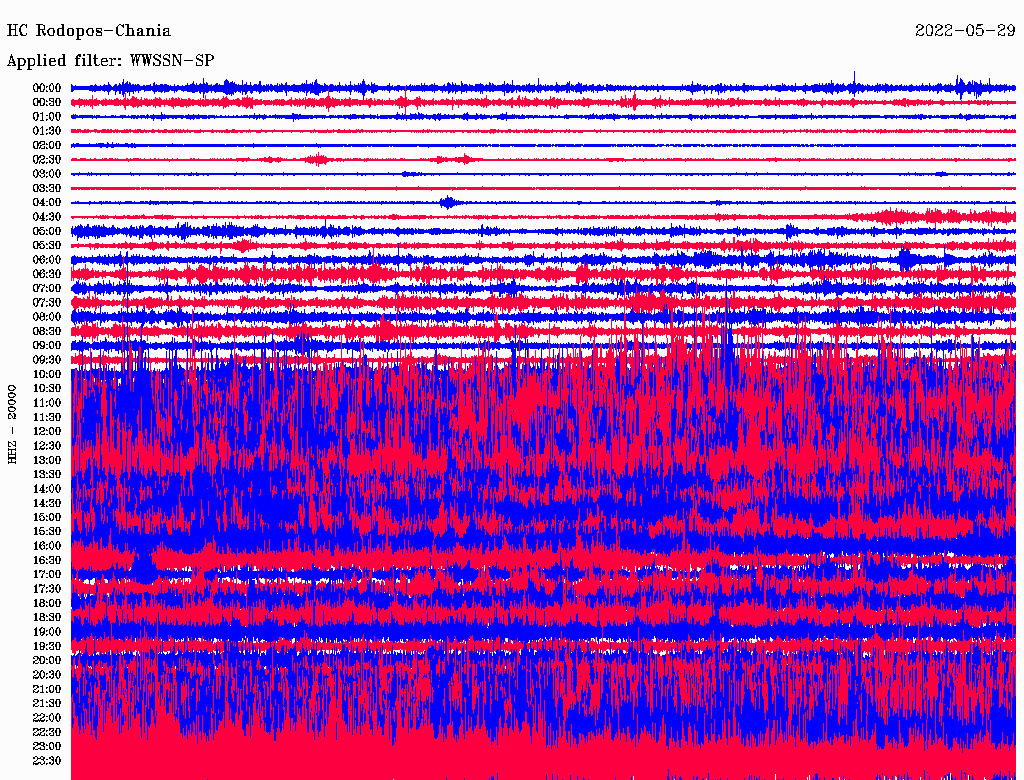This screenshot has height=780, width=1024.
Task: Click the 00:00 time label
Action: click(x=47, y=88)
